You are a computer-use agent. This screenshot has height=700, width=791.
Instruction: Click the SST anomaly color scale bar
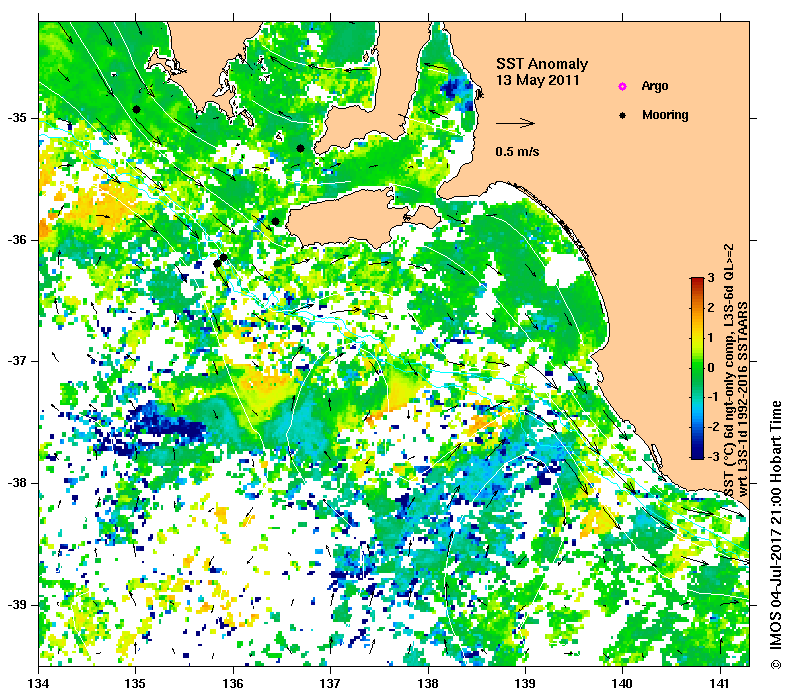(x=697, y=368)
